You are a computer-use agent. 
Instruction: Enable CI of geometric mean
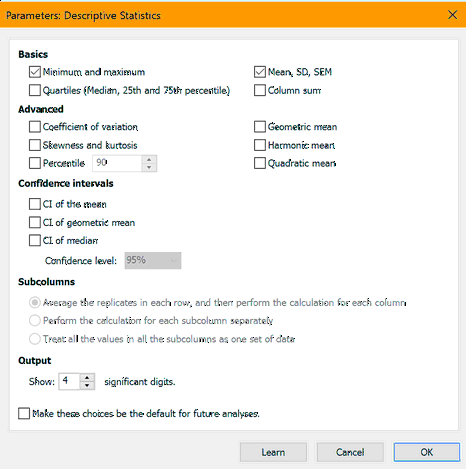35,222
